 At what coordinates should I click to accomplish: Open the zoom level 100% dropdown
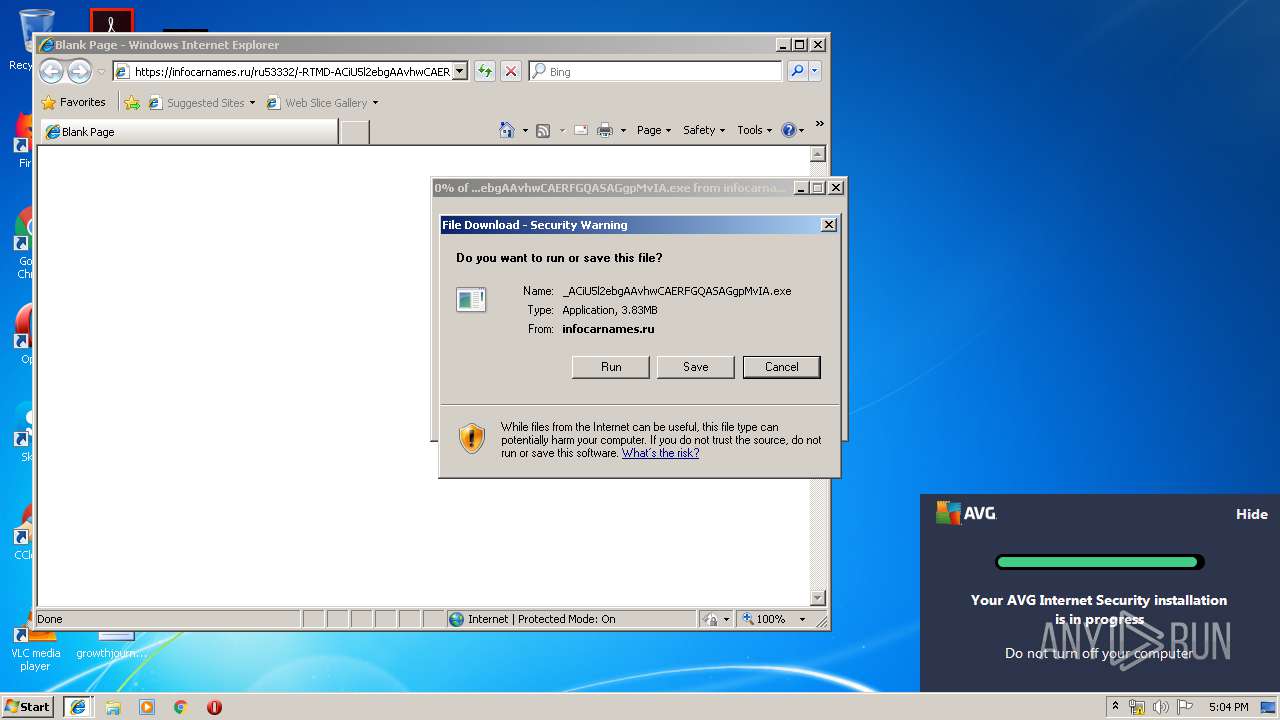802,619
